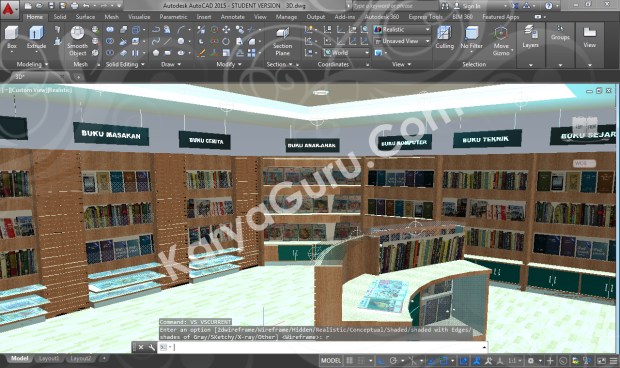Click the keyword search input field
620x368 pixels.
[394, 6]
